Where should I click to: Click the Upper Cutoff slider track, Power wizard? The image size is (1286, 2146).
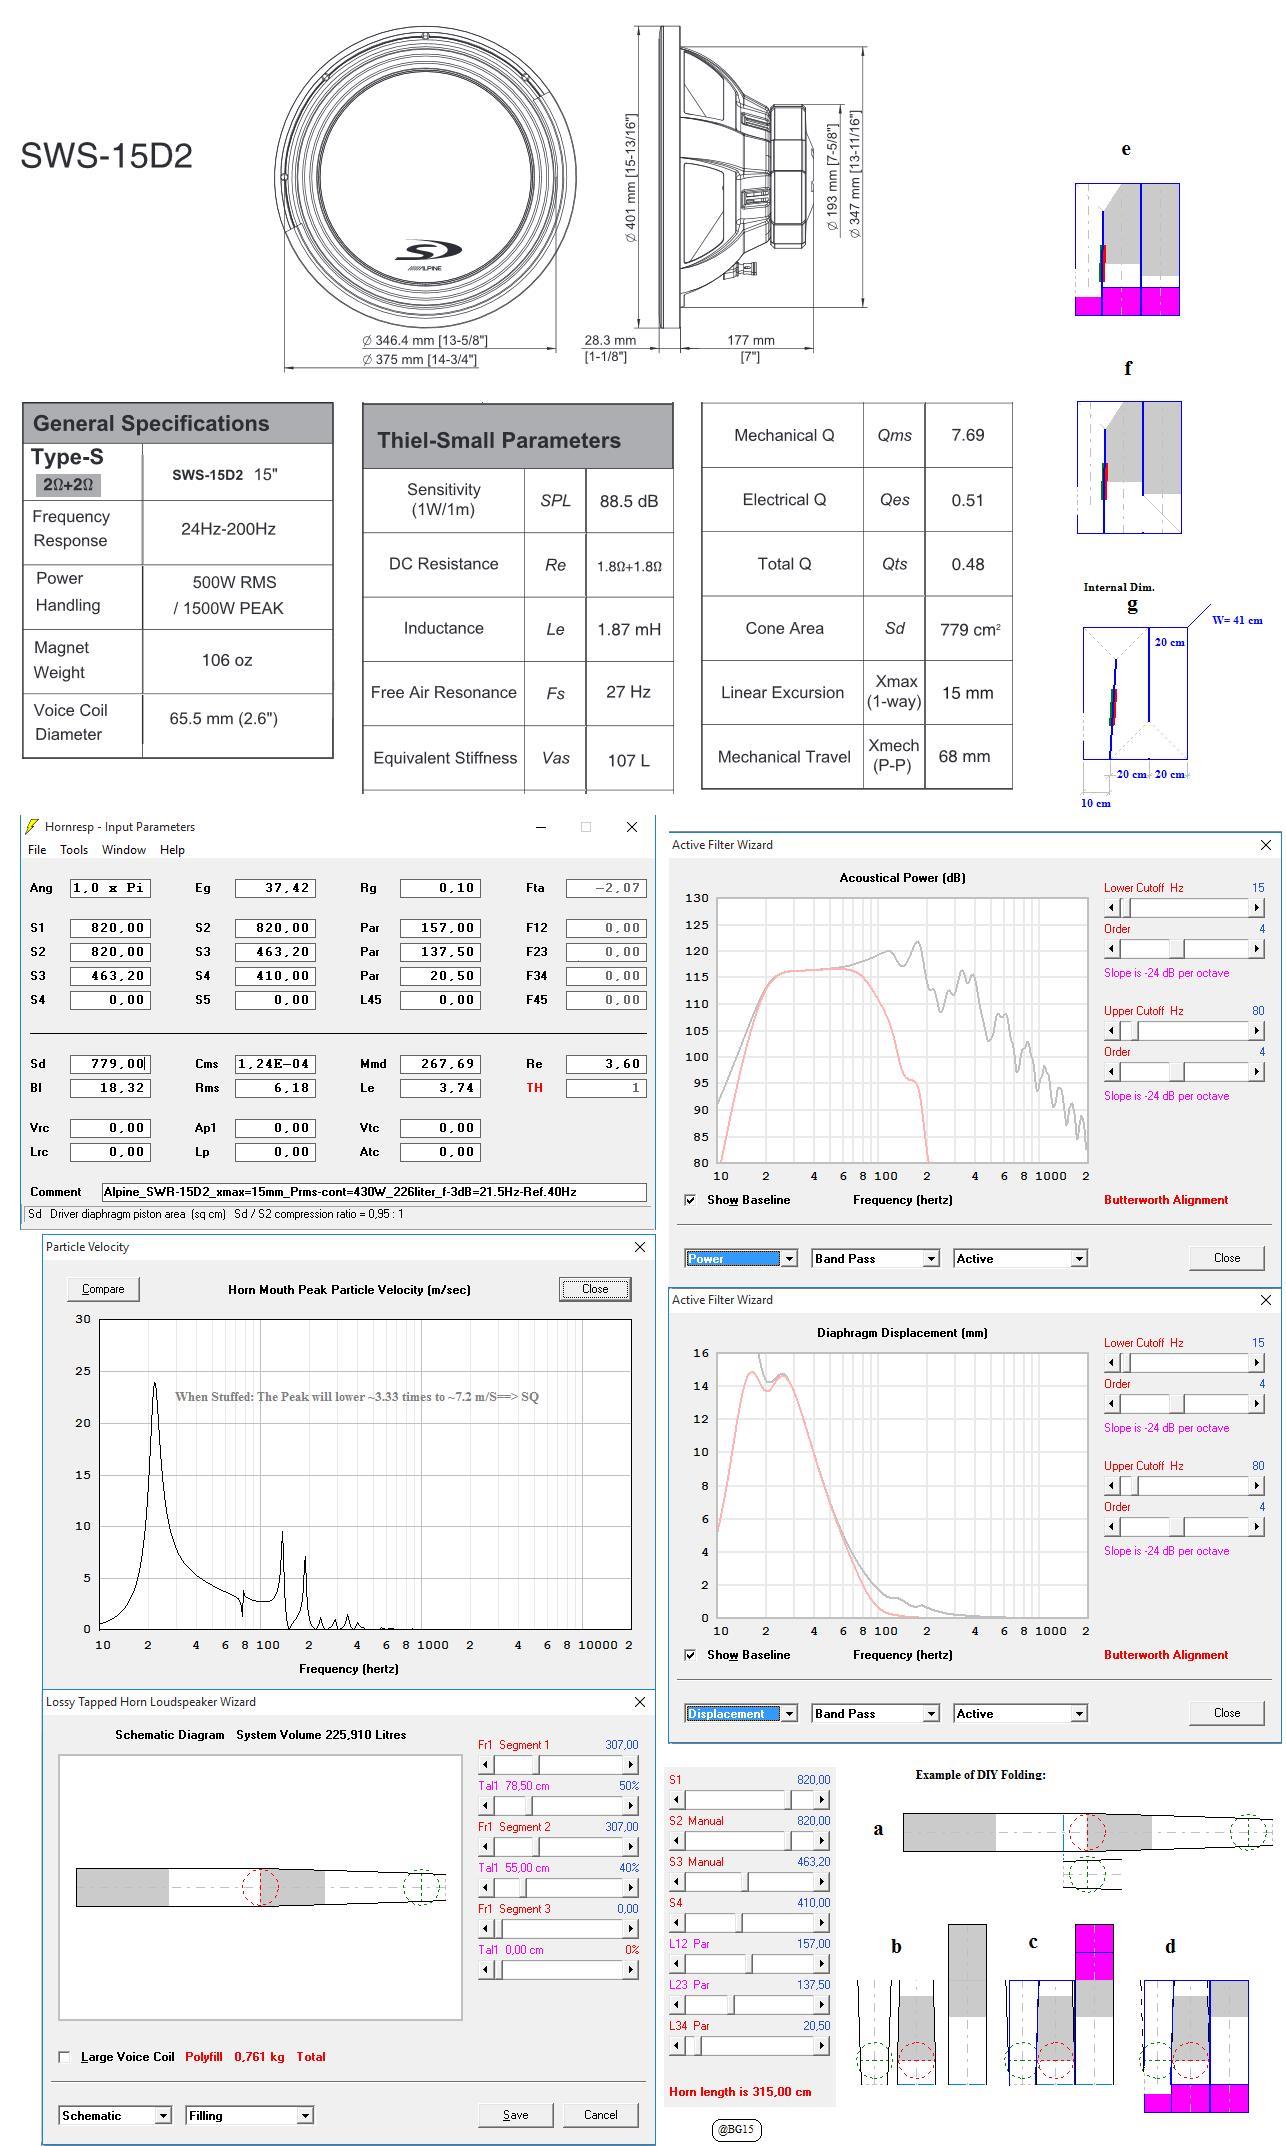pos(1185,1031)
